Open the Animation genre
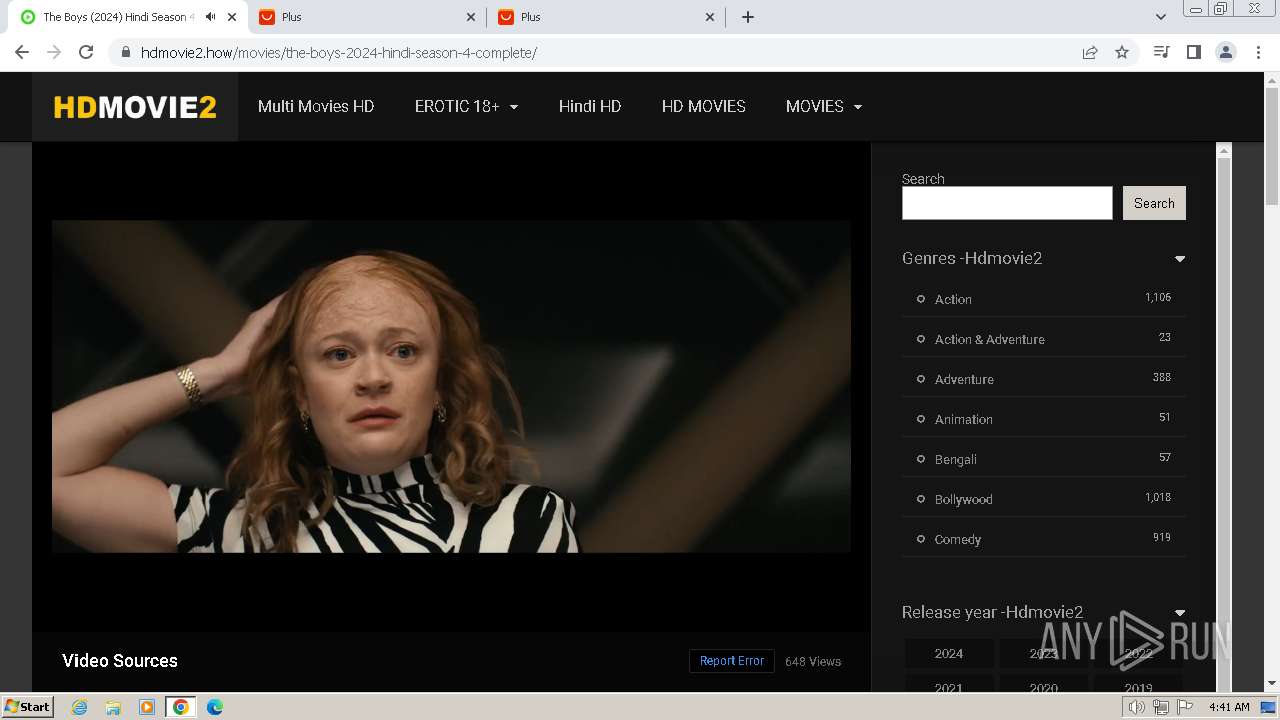 tap(963, 419)
